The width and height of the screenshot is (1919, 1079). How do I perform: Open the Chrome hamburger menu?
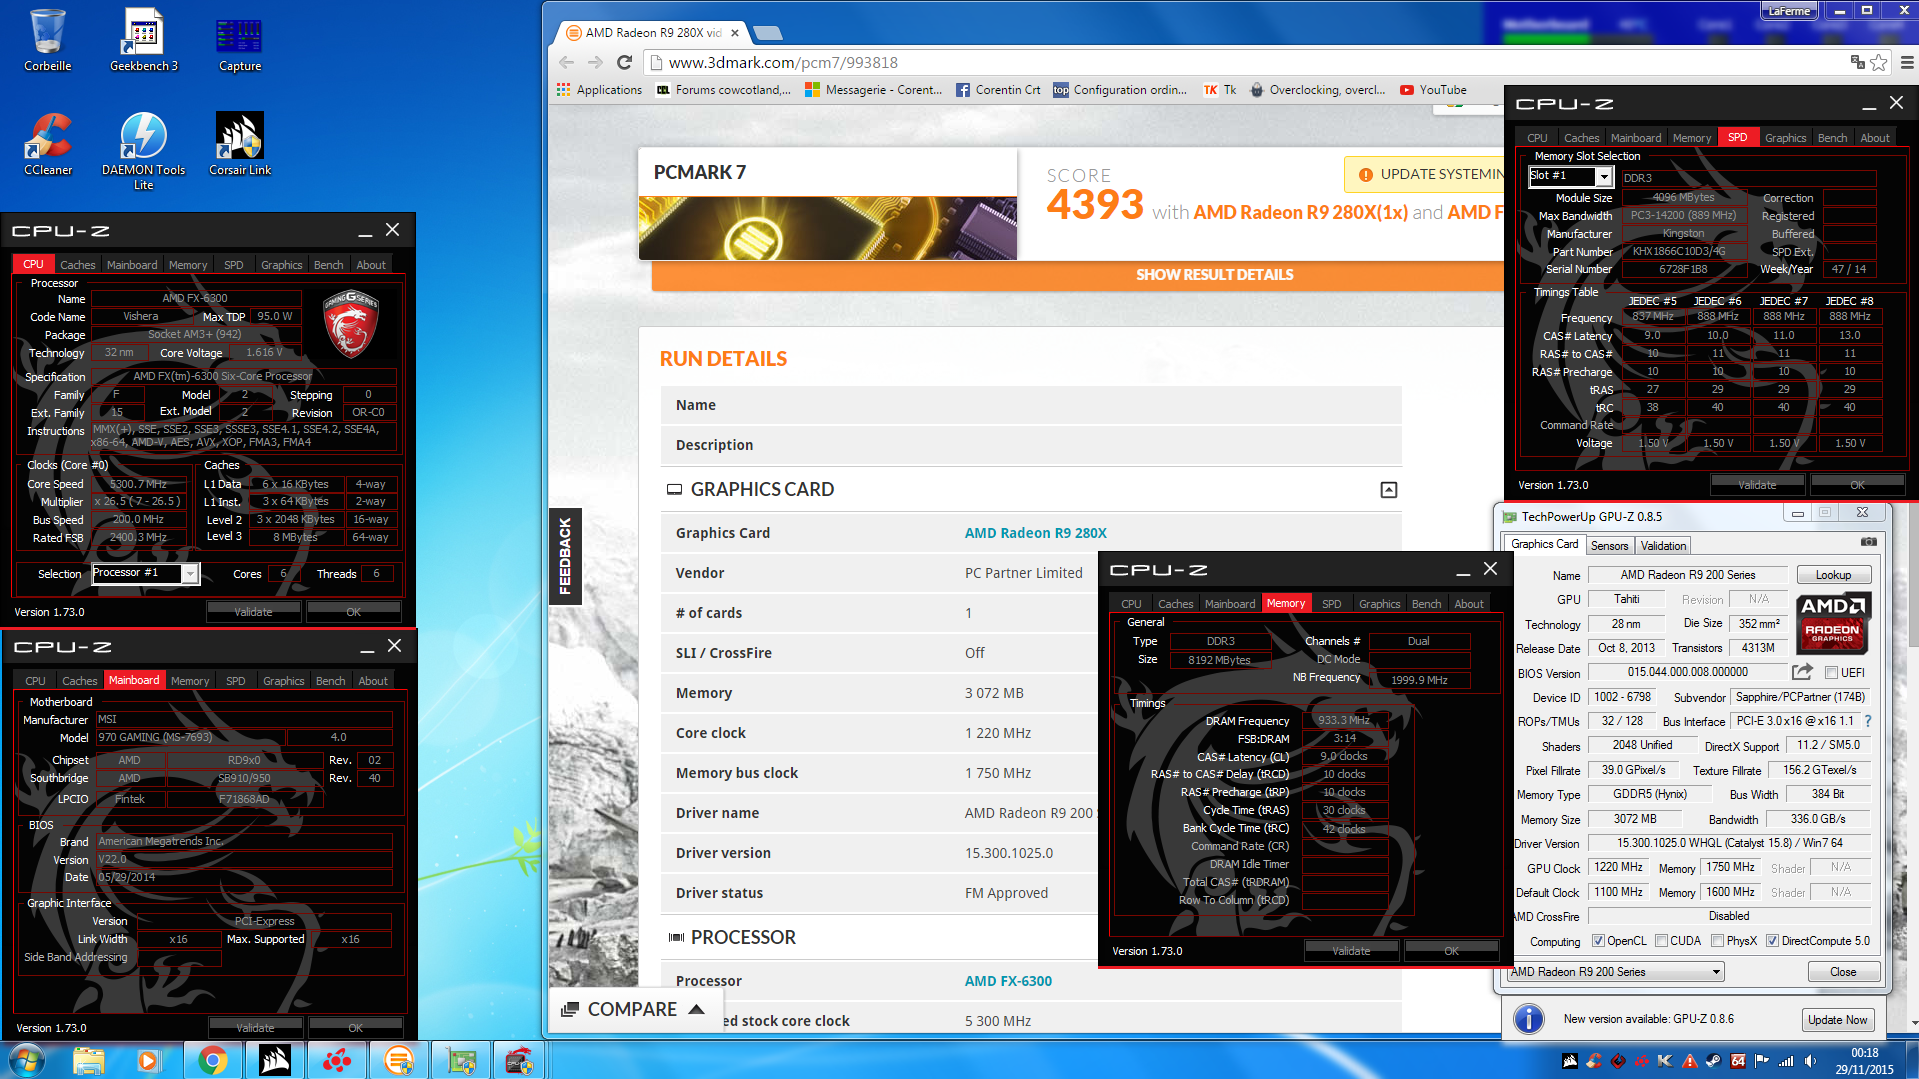coord(1906,62)
